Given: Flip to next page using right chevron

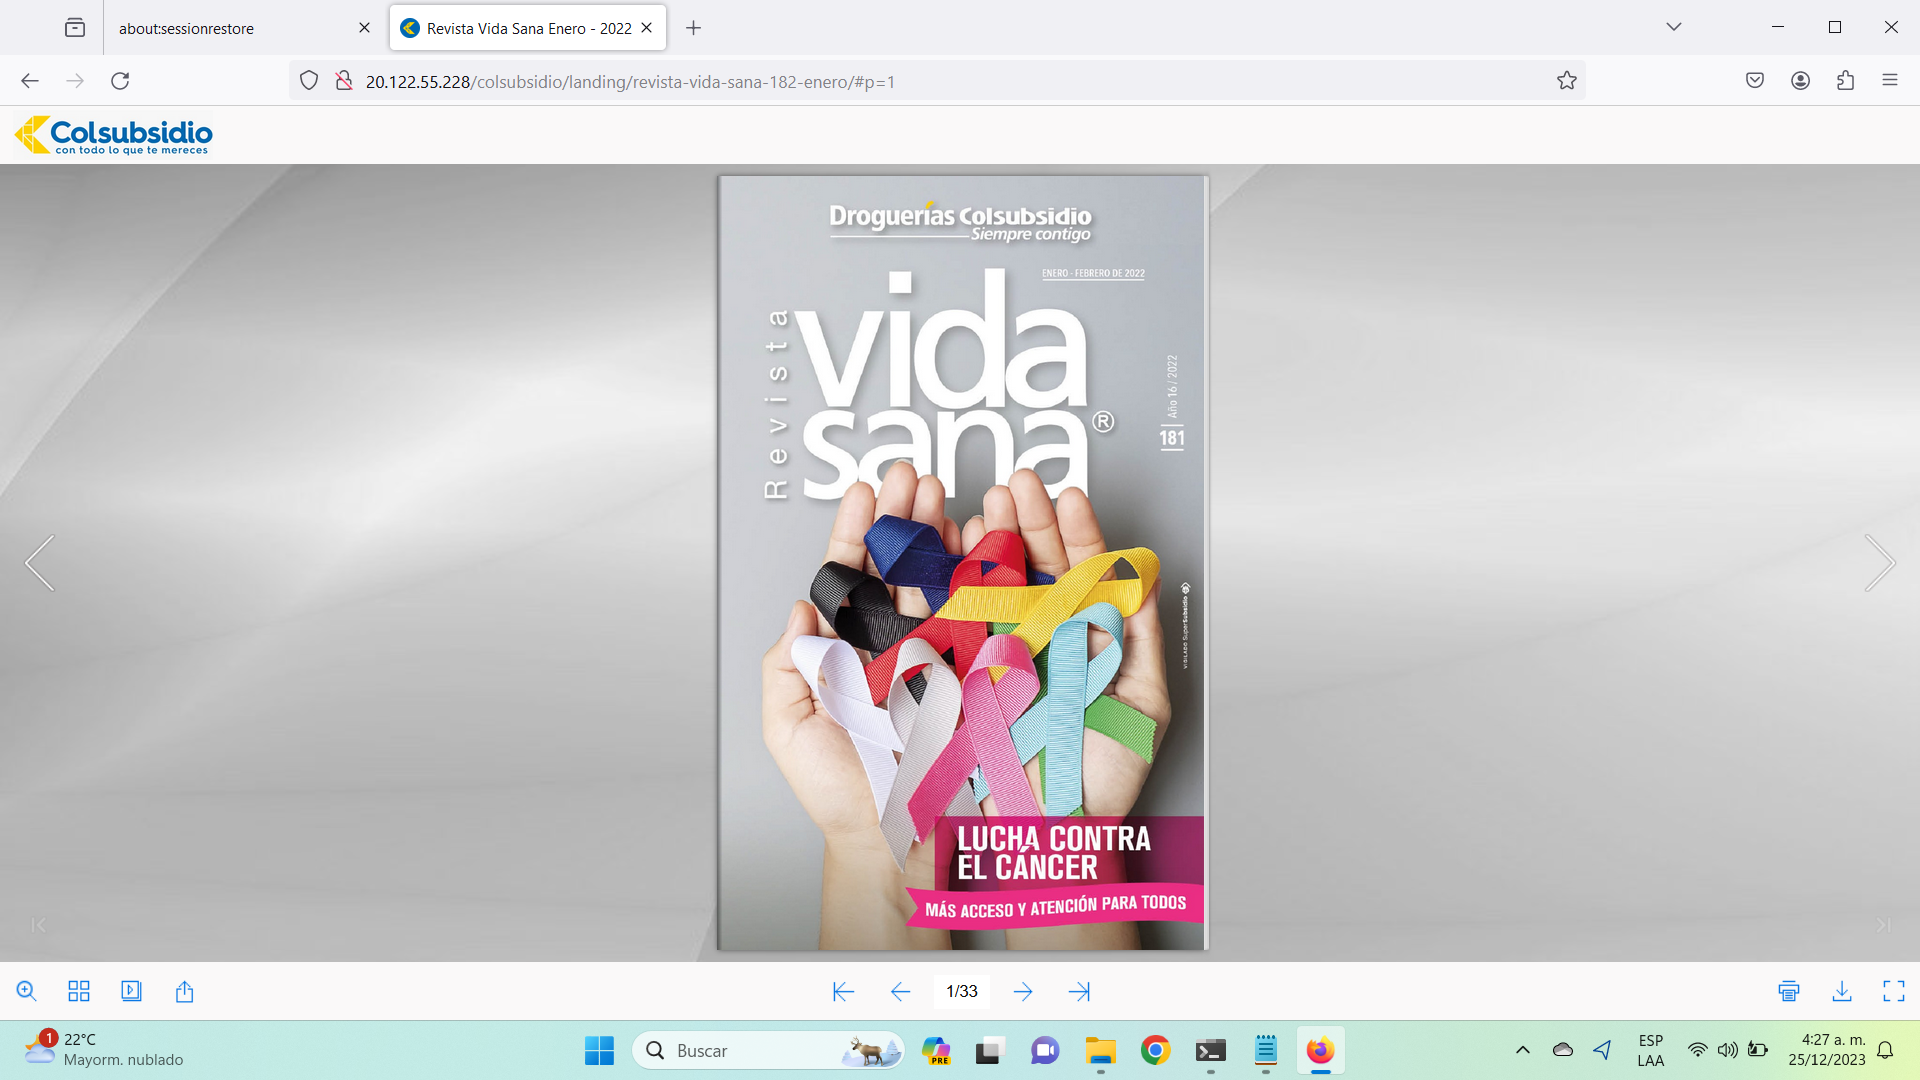Looking at the screenshot, I should point(1879,563).
